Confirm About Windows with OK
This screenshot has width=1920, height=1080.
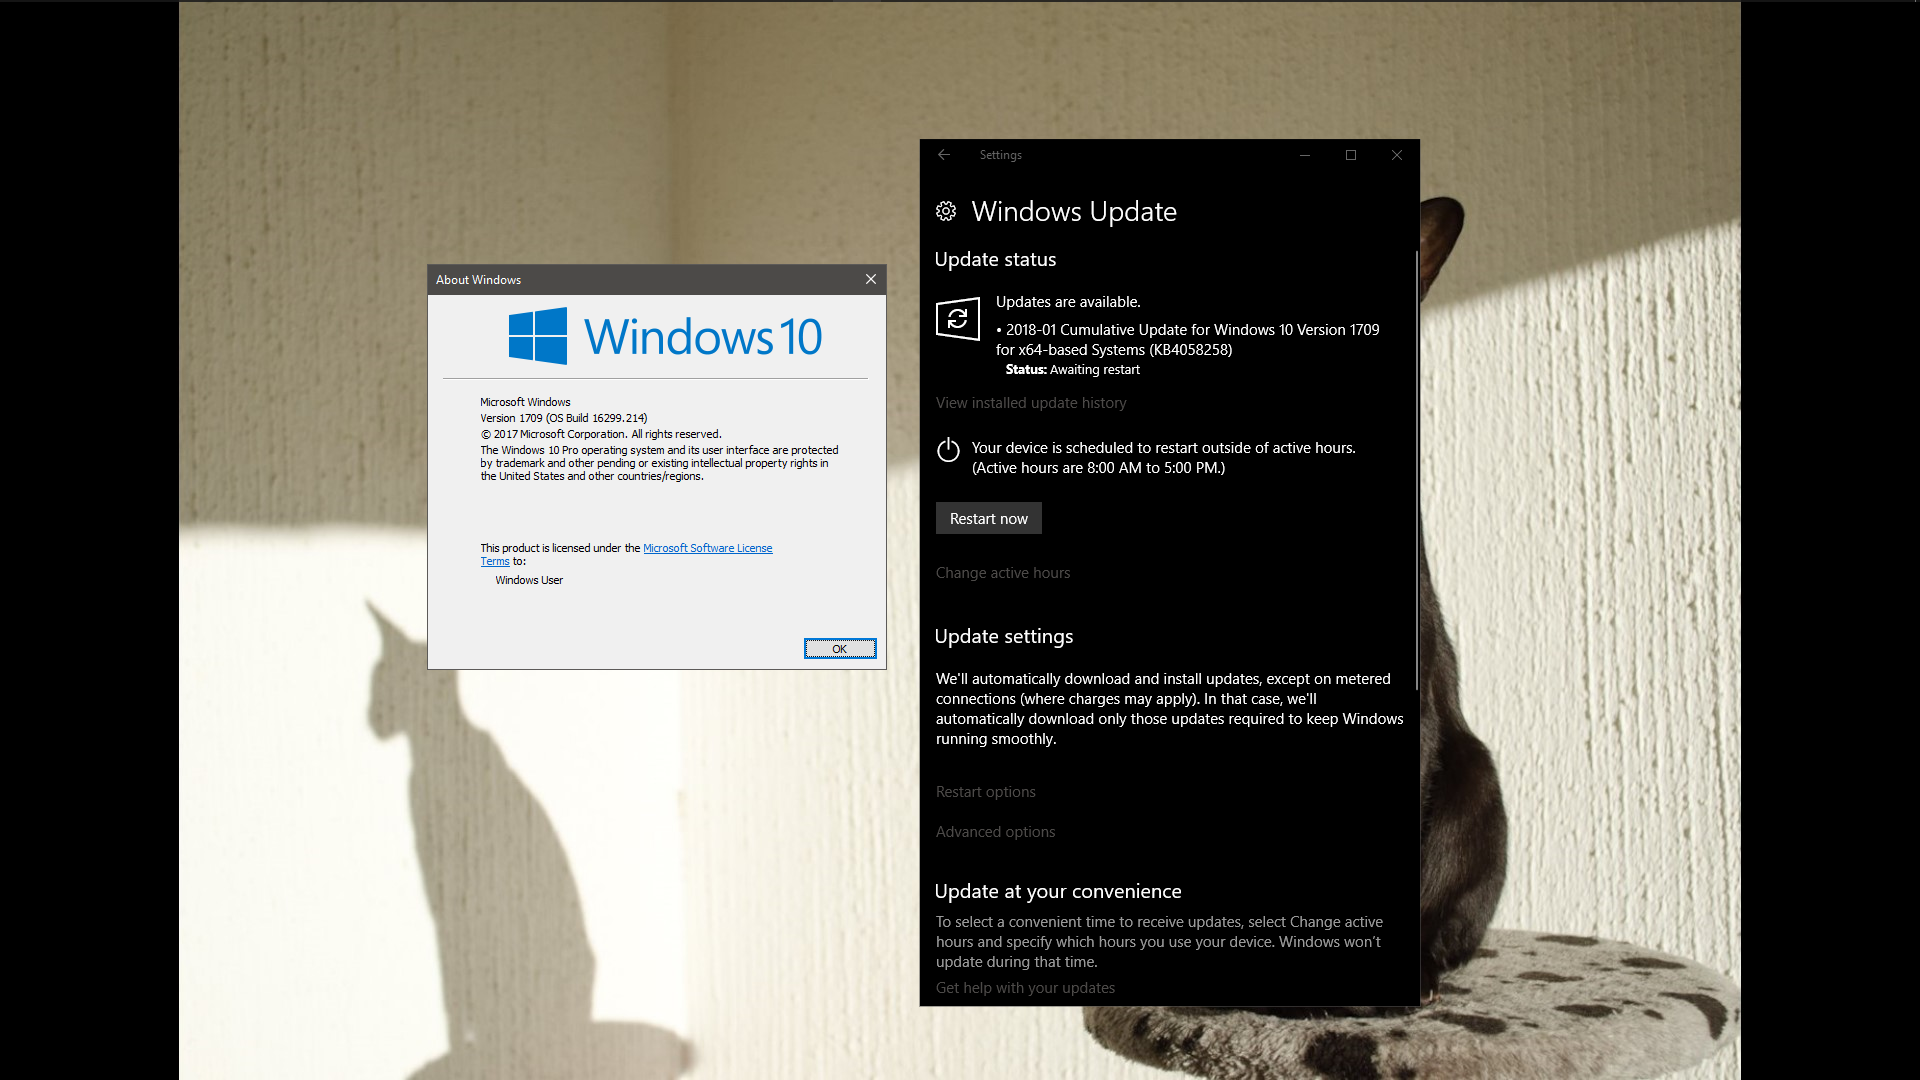point(839,649)
